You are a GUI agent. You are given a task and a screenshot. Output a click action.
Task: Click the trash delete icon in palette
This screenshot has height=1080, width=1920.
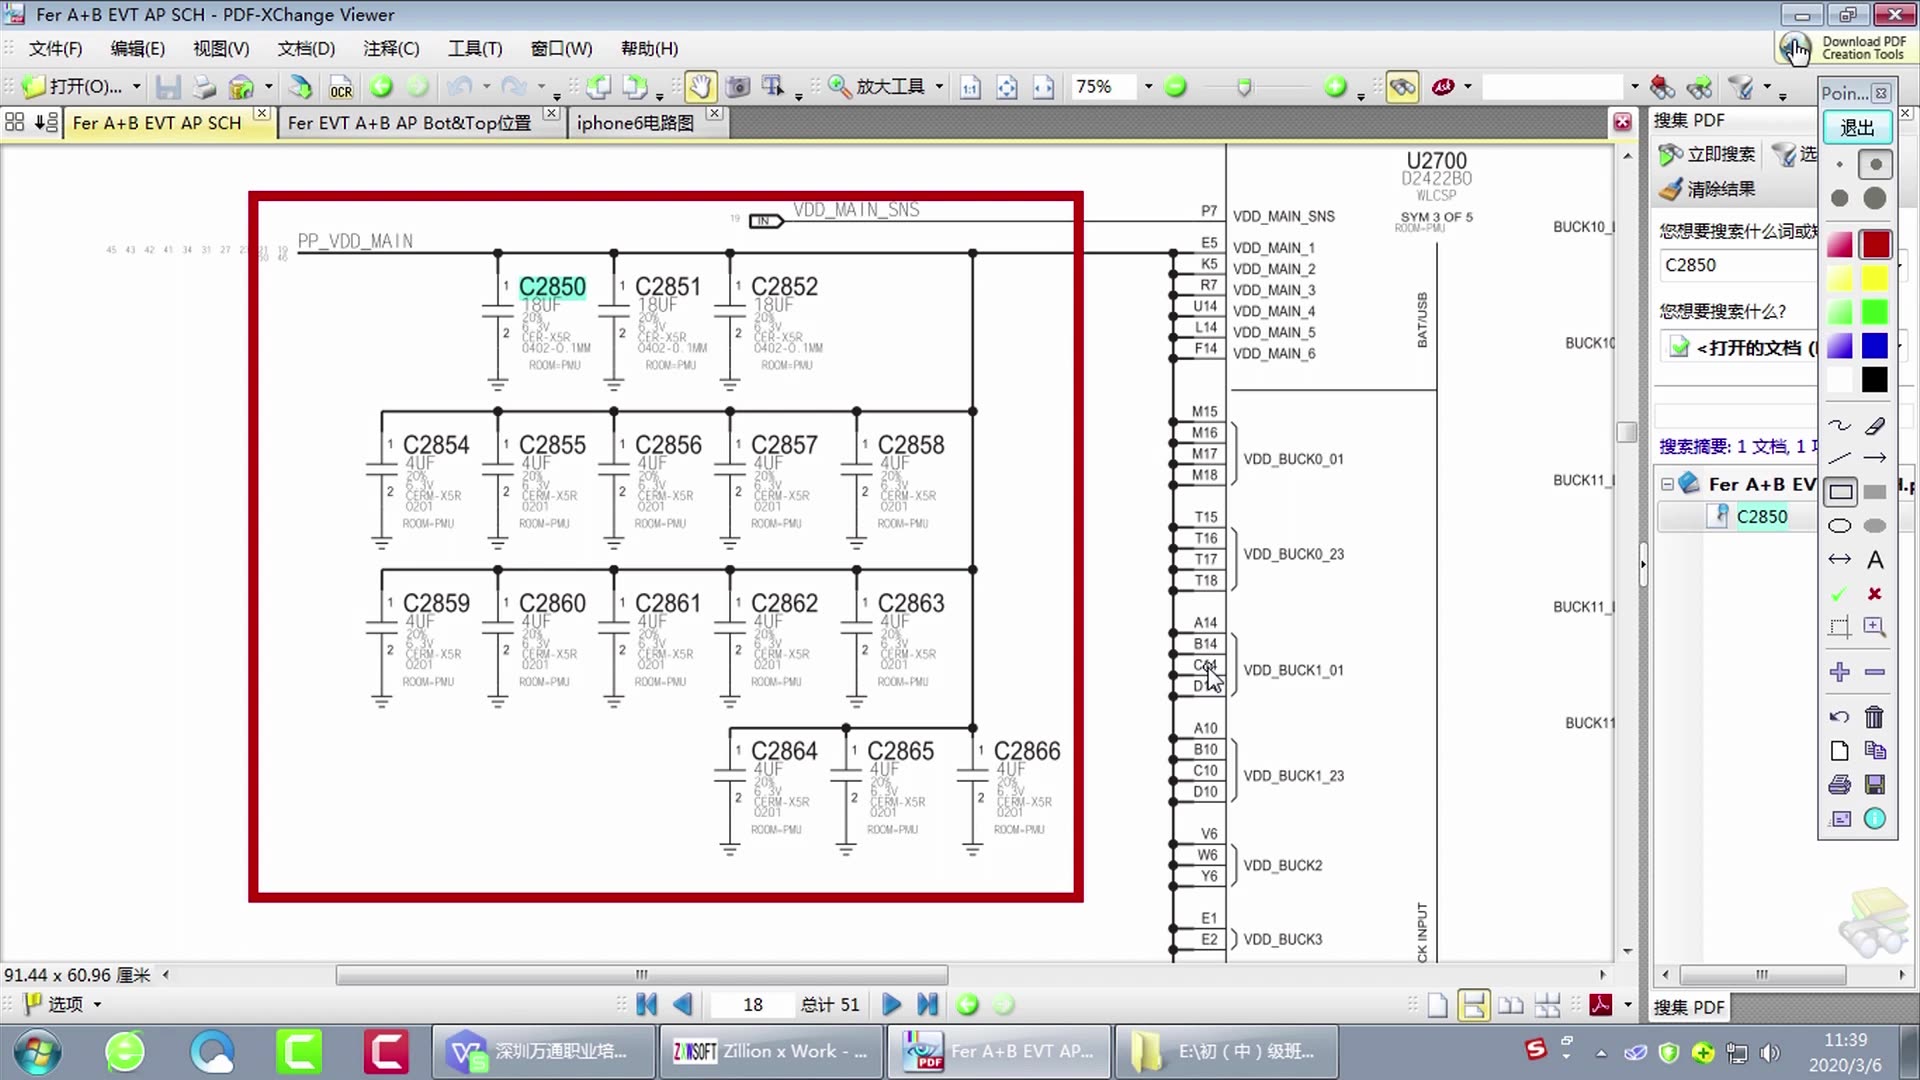coord(1874,717)
